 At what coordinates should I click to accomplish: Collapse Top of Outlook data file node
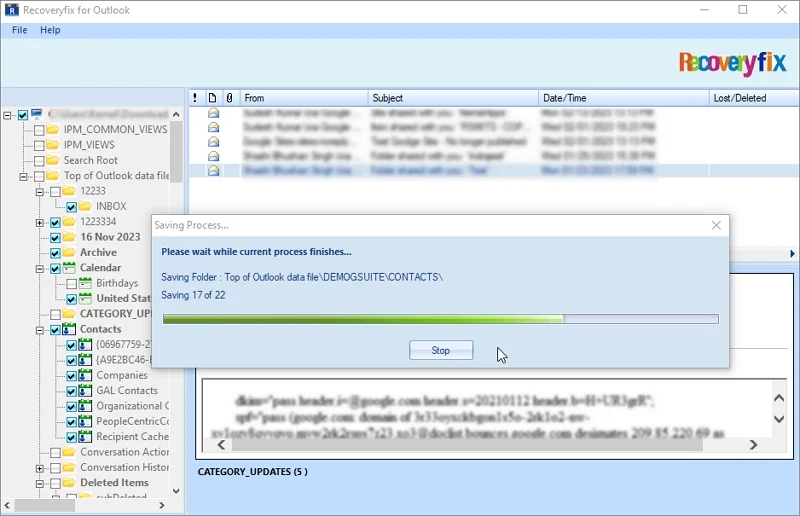click(23, 177)
